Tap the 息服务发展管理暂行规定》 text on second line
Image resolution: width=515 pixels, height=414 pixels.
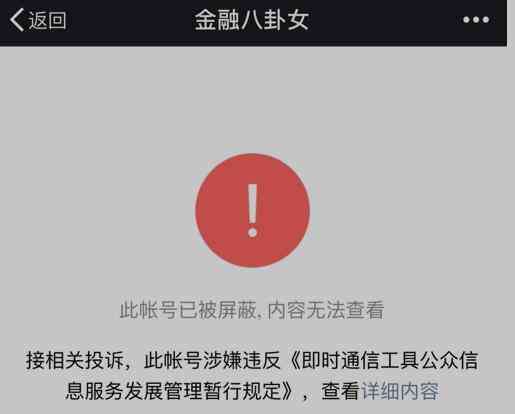[180, 391]
